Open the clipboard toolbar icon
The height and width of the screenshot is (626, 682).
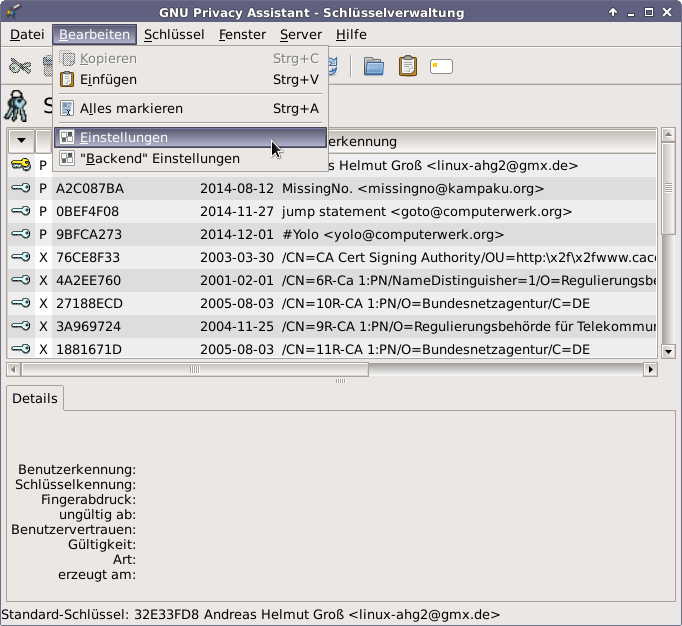(x=408, y=67)
